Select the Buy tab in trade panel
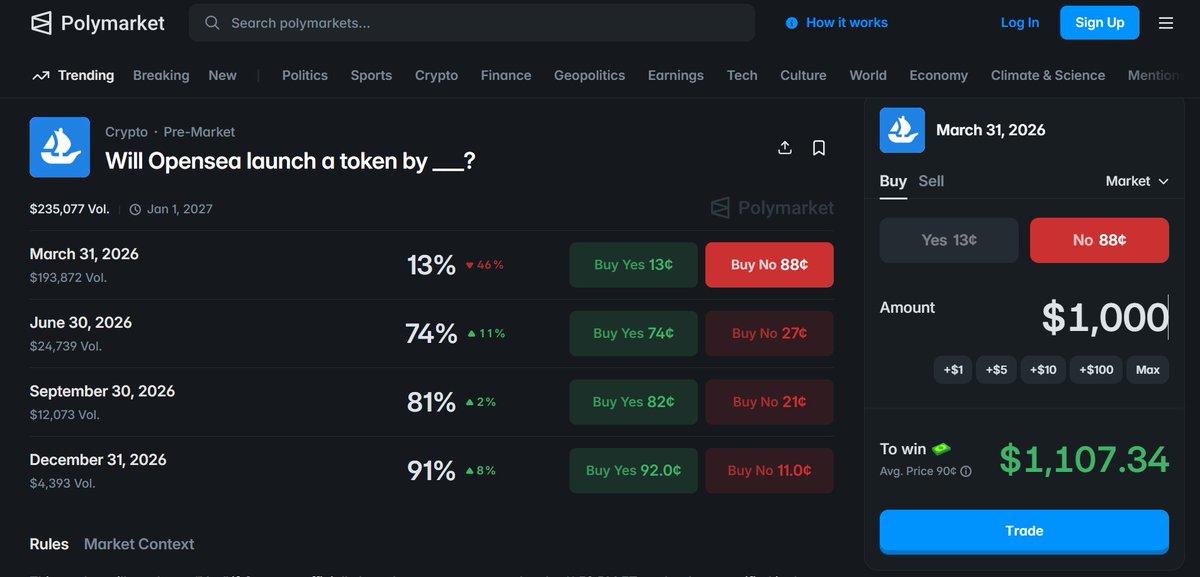The width and height of the screenshot is (1200, 577). point(893,181)
